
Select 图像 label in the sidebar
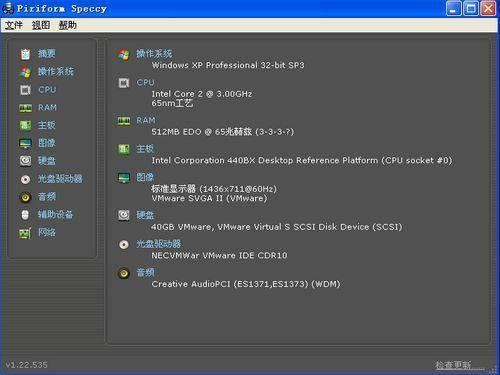coord(47,143)
